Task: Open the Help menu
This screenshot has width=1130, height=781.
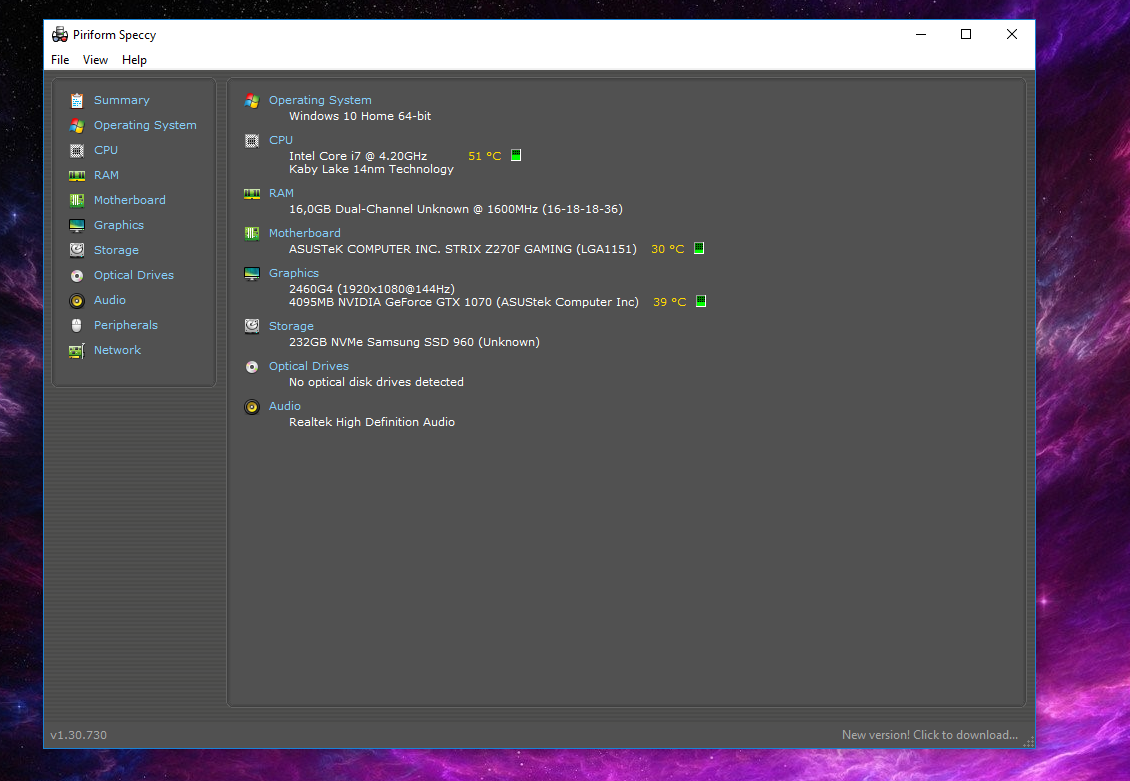Action: [134, 59]
